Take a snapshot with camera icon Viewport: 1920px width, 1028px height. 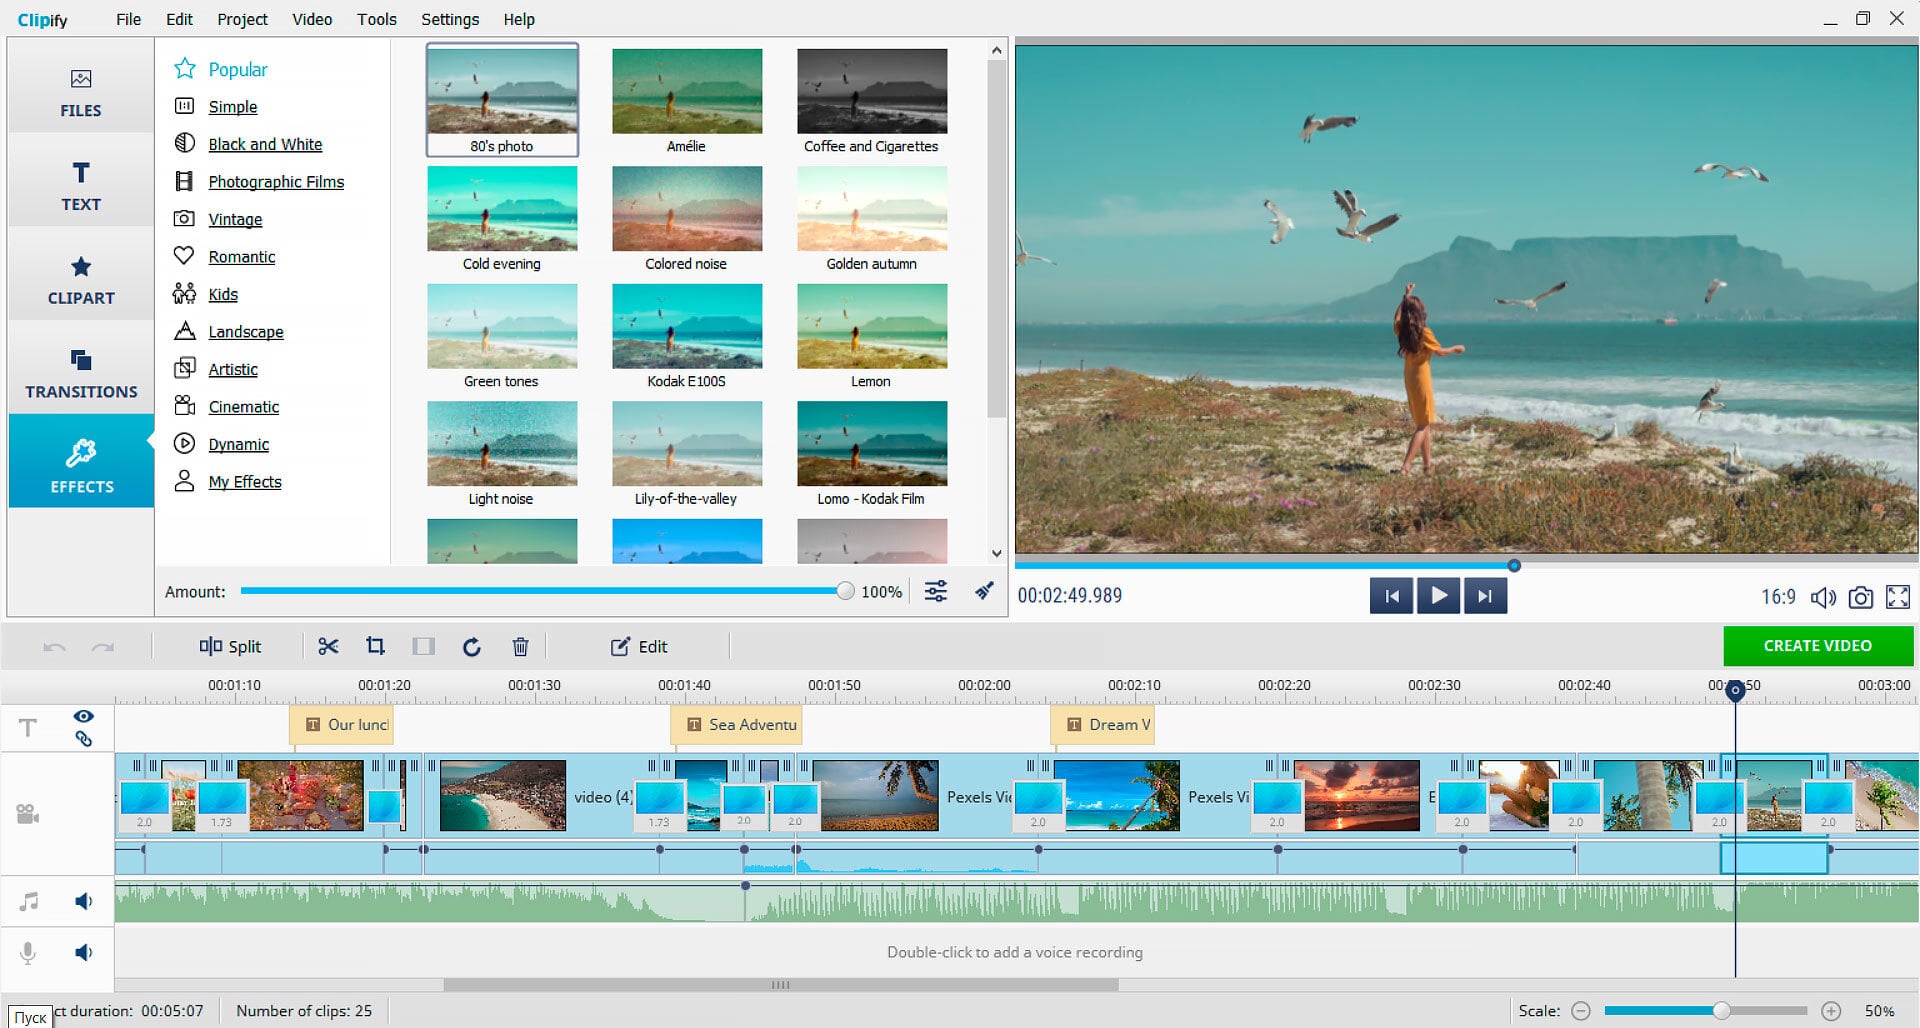(x=1860, y=597)
